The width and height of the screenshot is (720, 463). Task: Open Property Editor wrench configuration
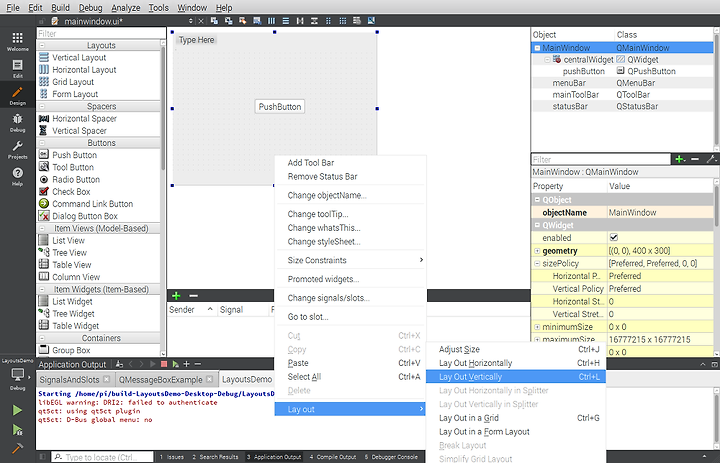[x=711, y=159]
